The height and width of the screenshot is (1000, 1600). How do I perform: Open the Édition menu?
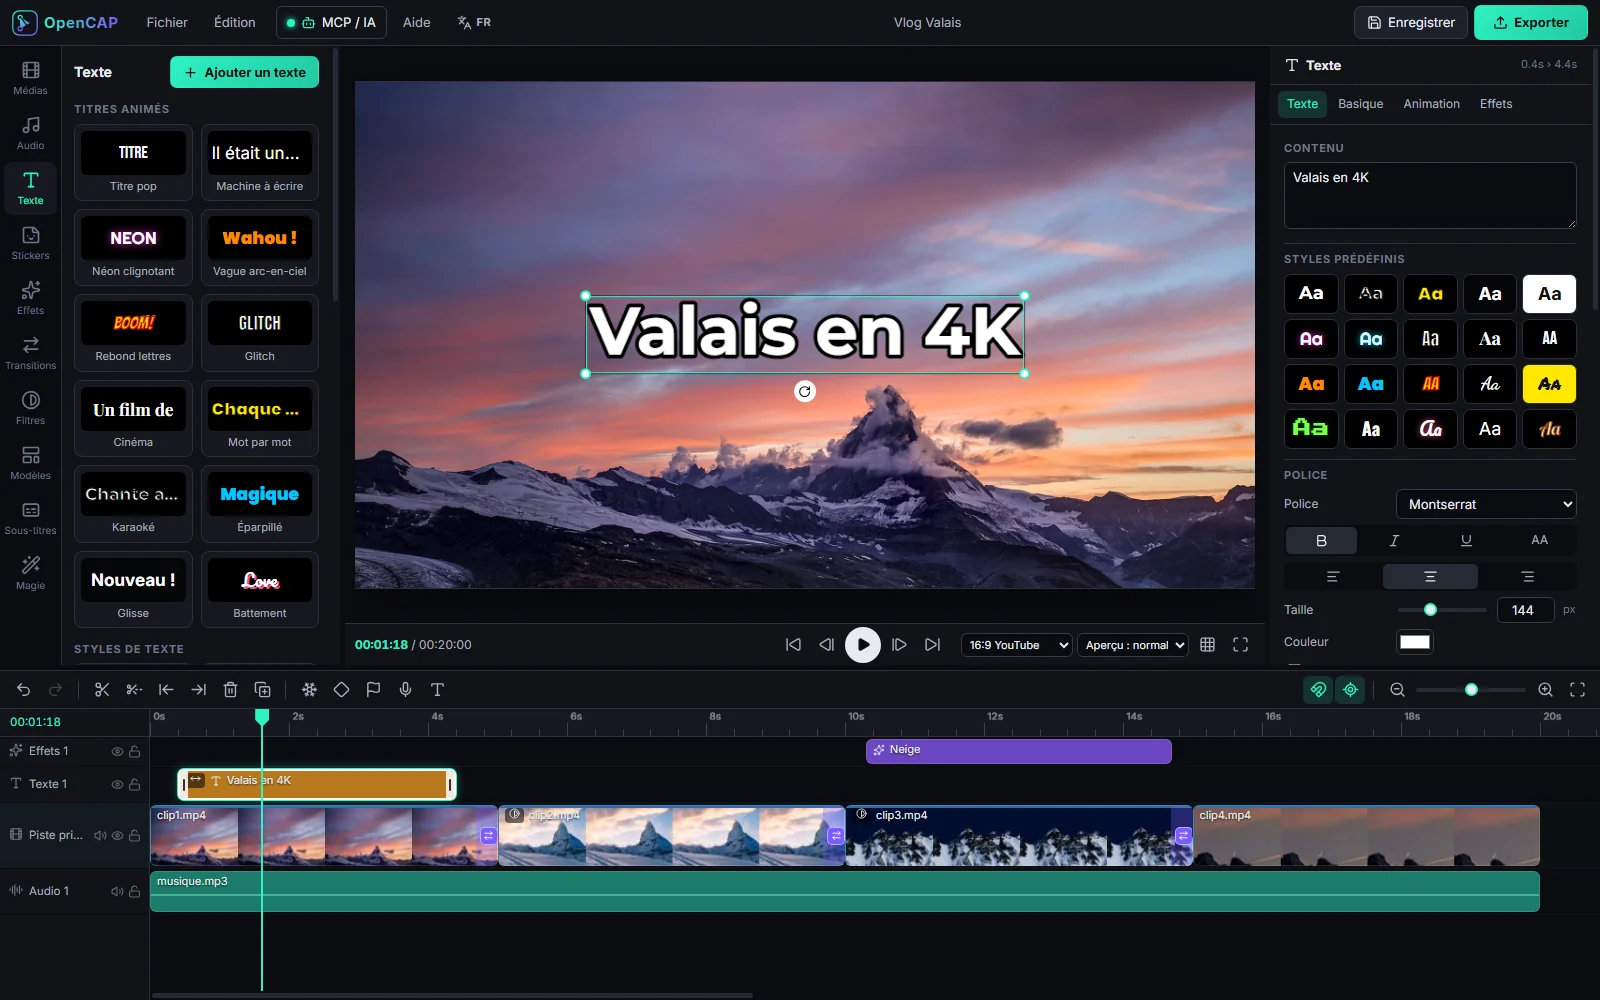(235, 22)
